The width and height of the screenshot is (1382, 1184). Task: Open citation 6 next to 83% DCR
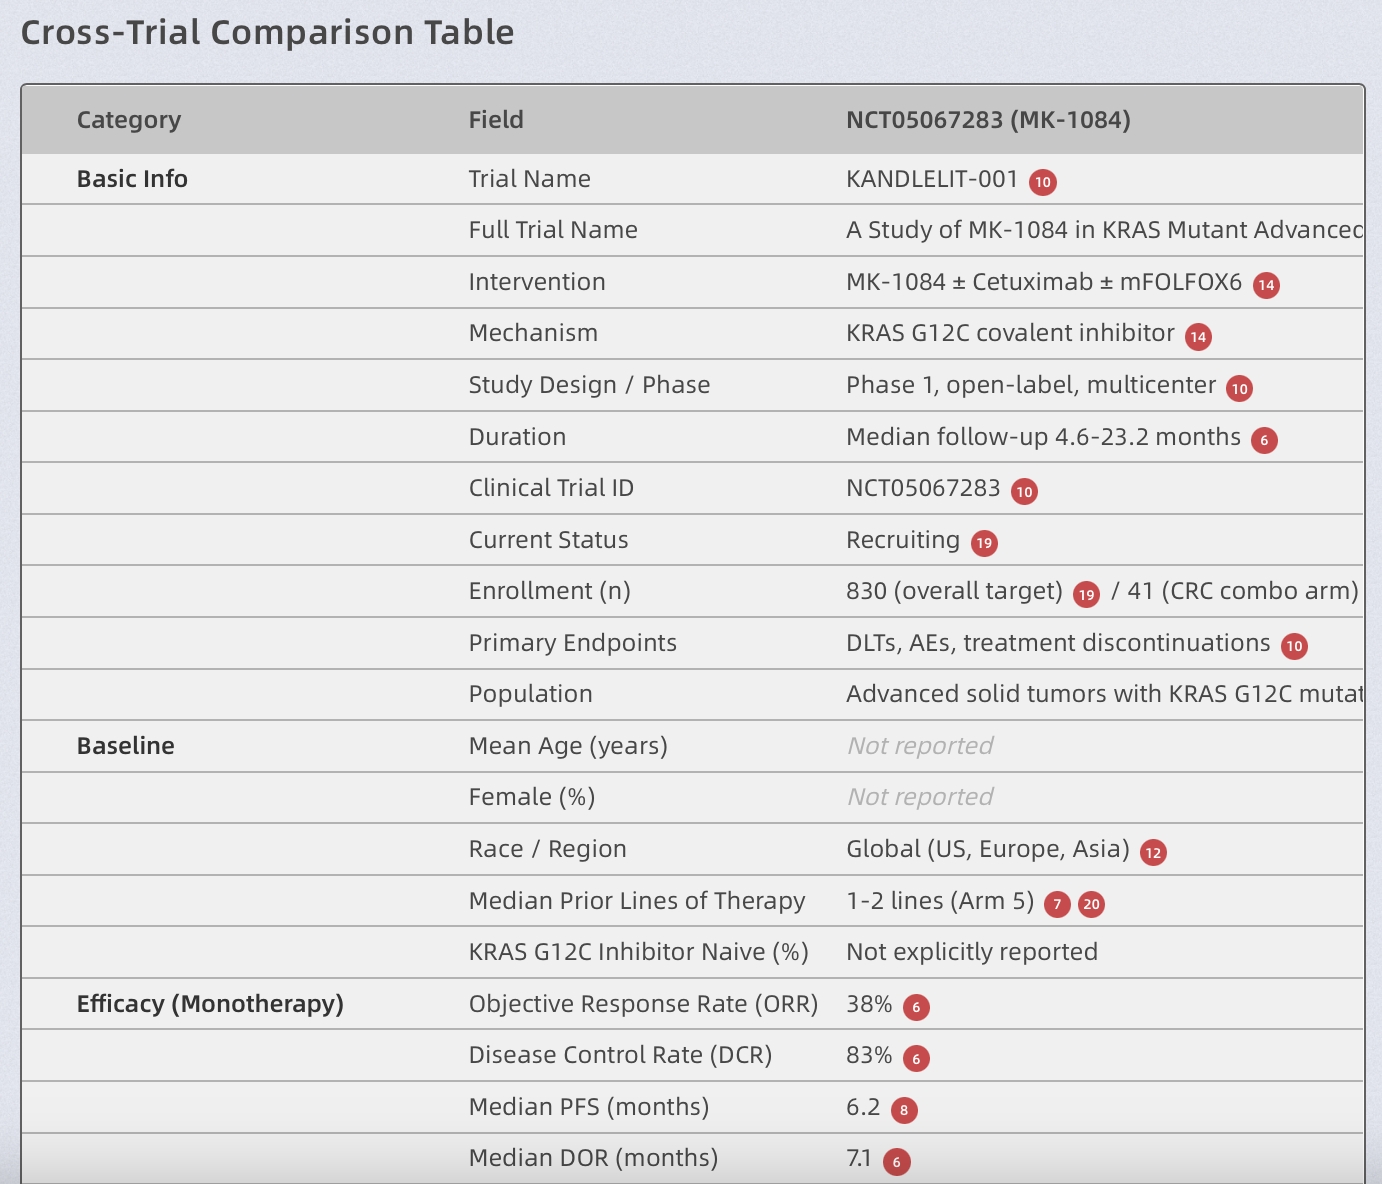click(x=916, y=1059)
